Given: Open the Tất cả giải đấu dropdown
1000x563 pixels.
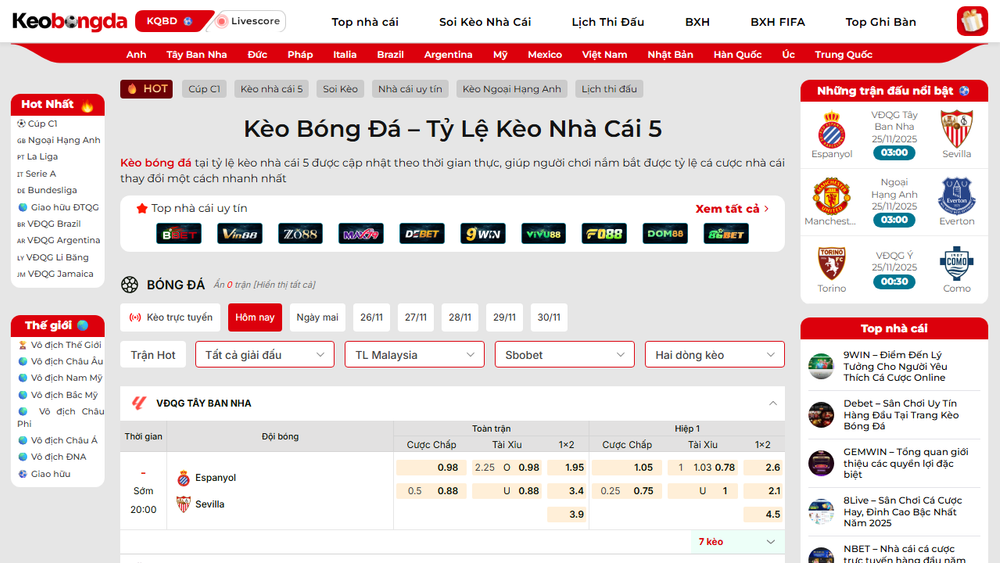Looking at the screenshot, I should [265, 355].
